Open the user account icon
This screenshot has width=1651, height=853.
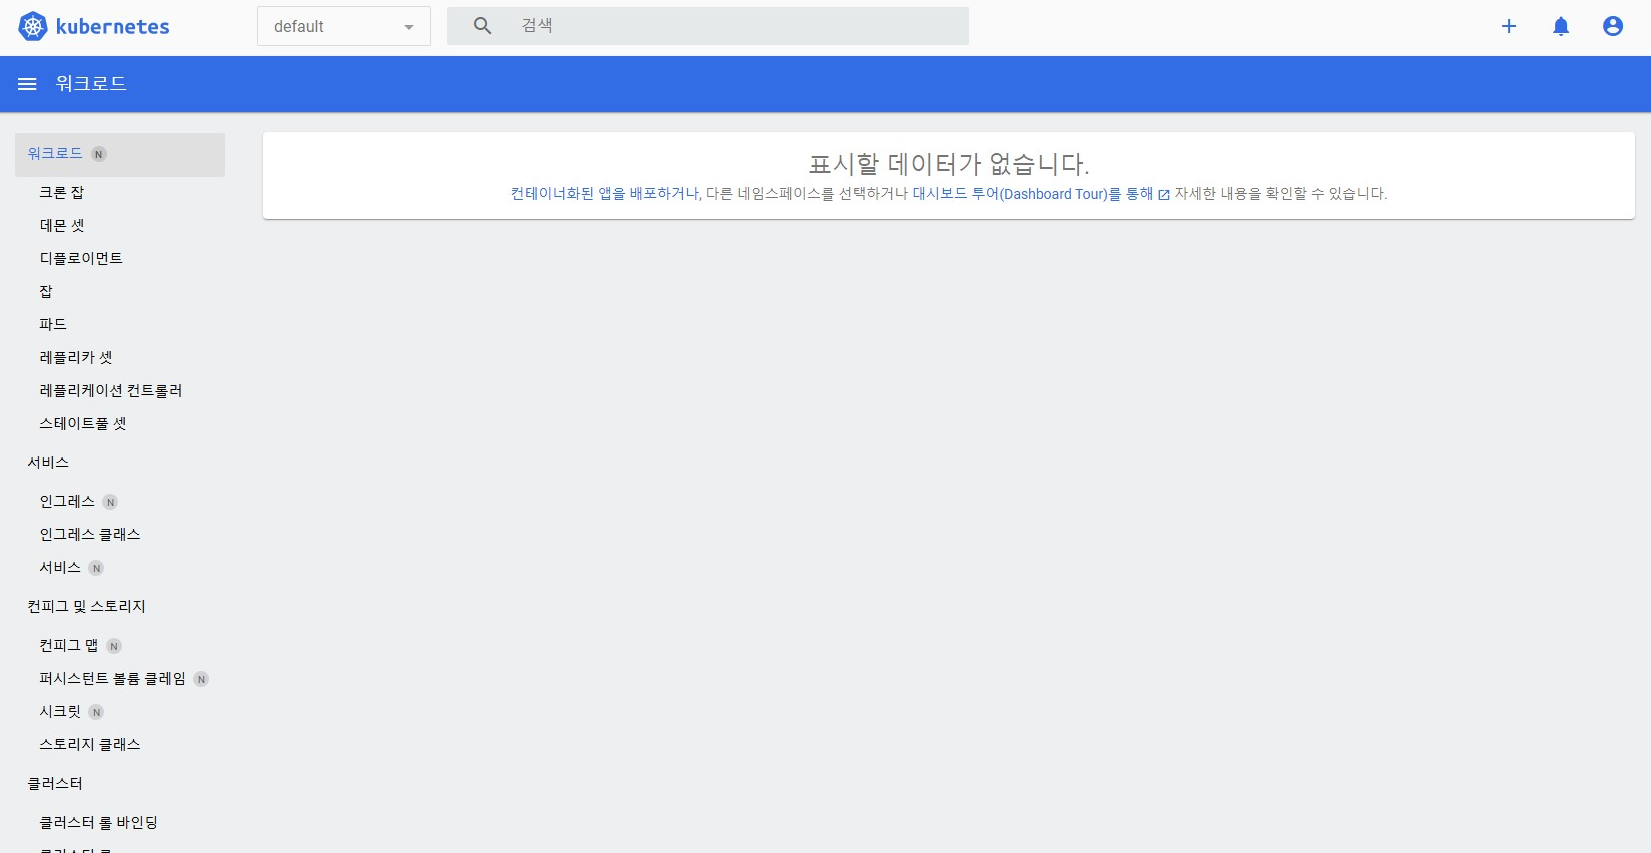1613,26
